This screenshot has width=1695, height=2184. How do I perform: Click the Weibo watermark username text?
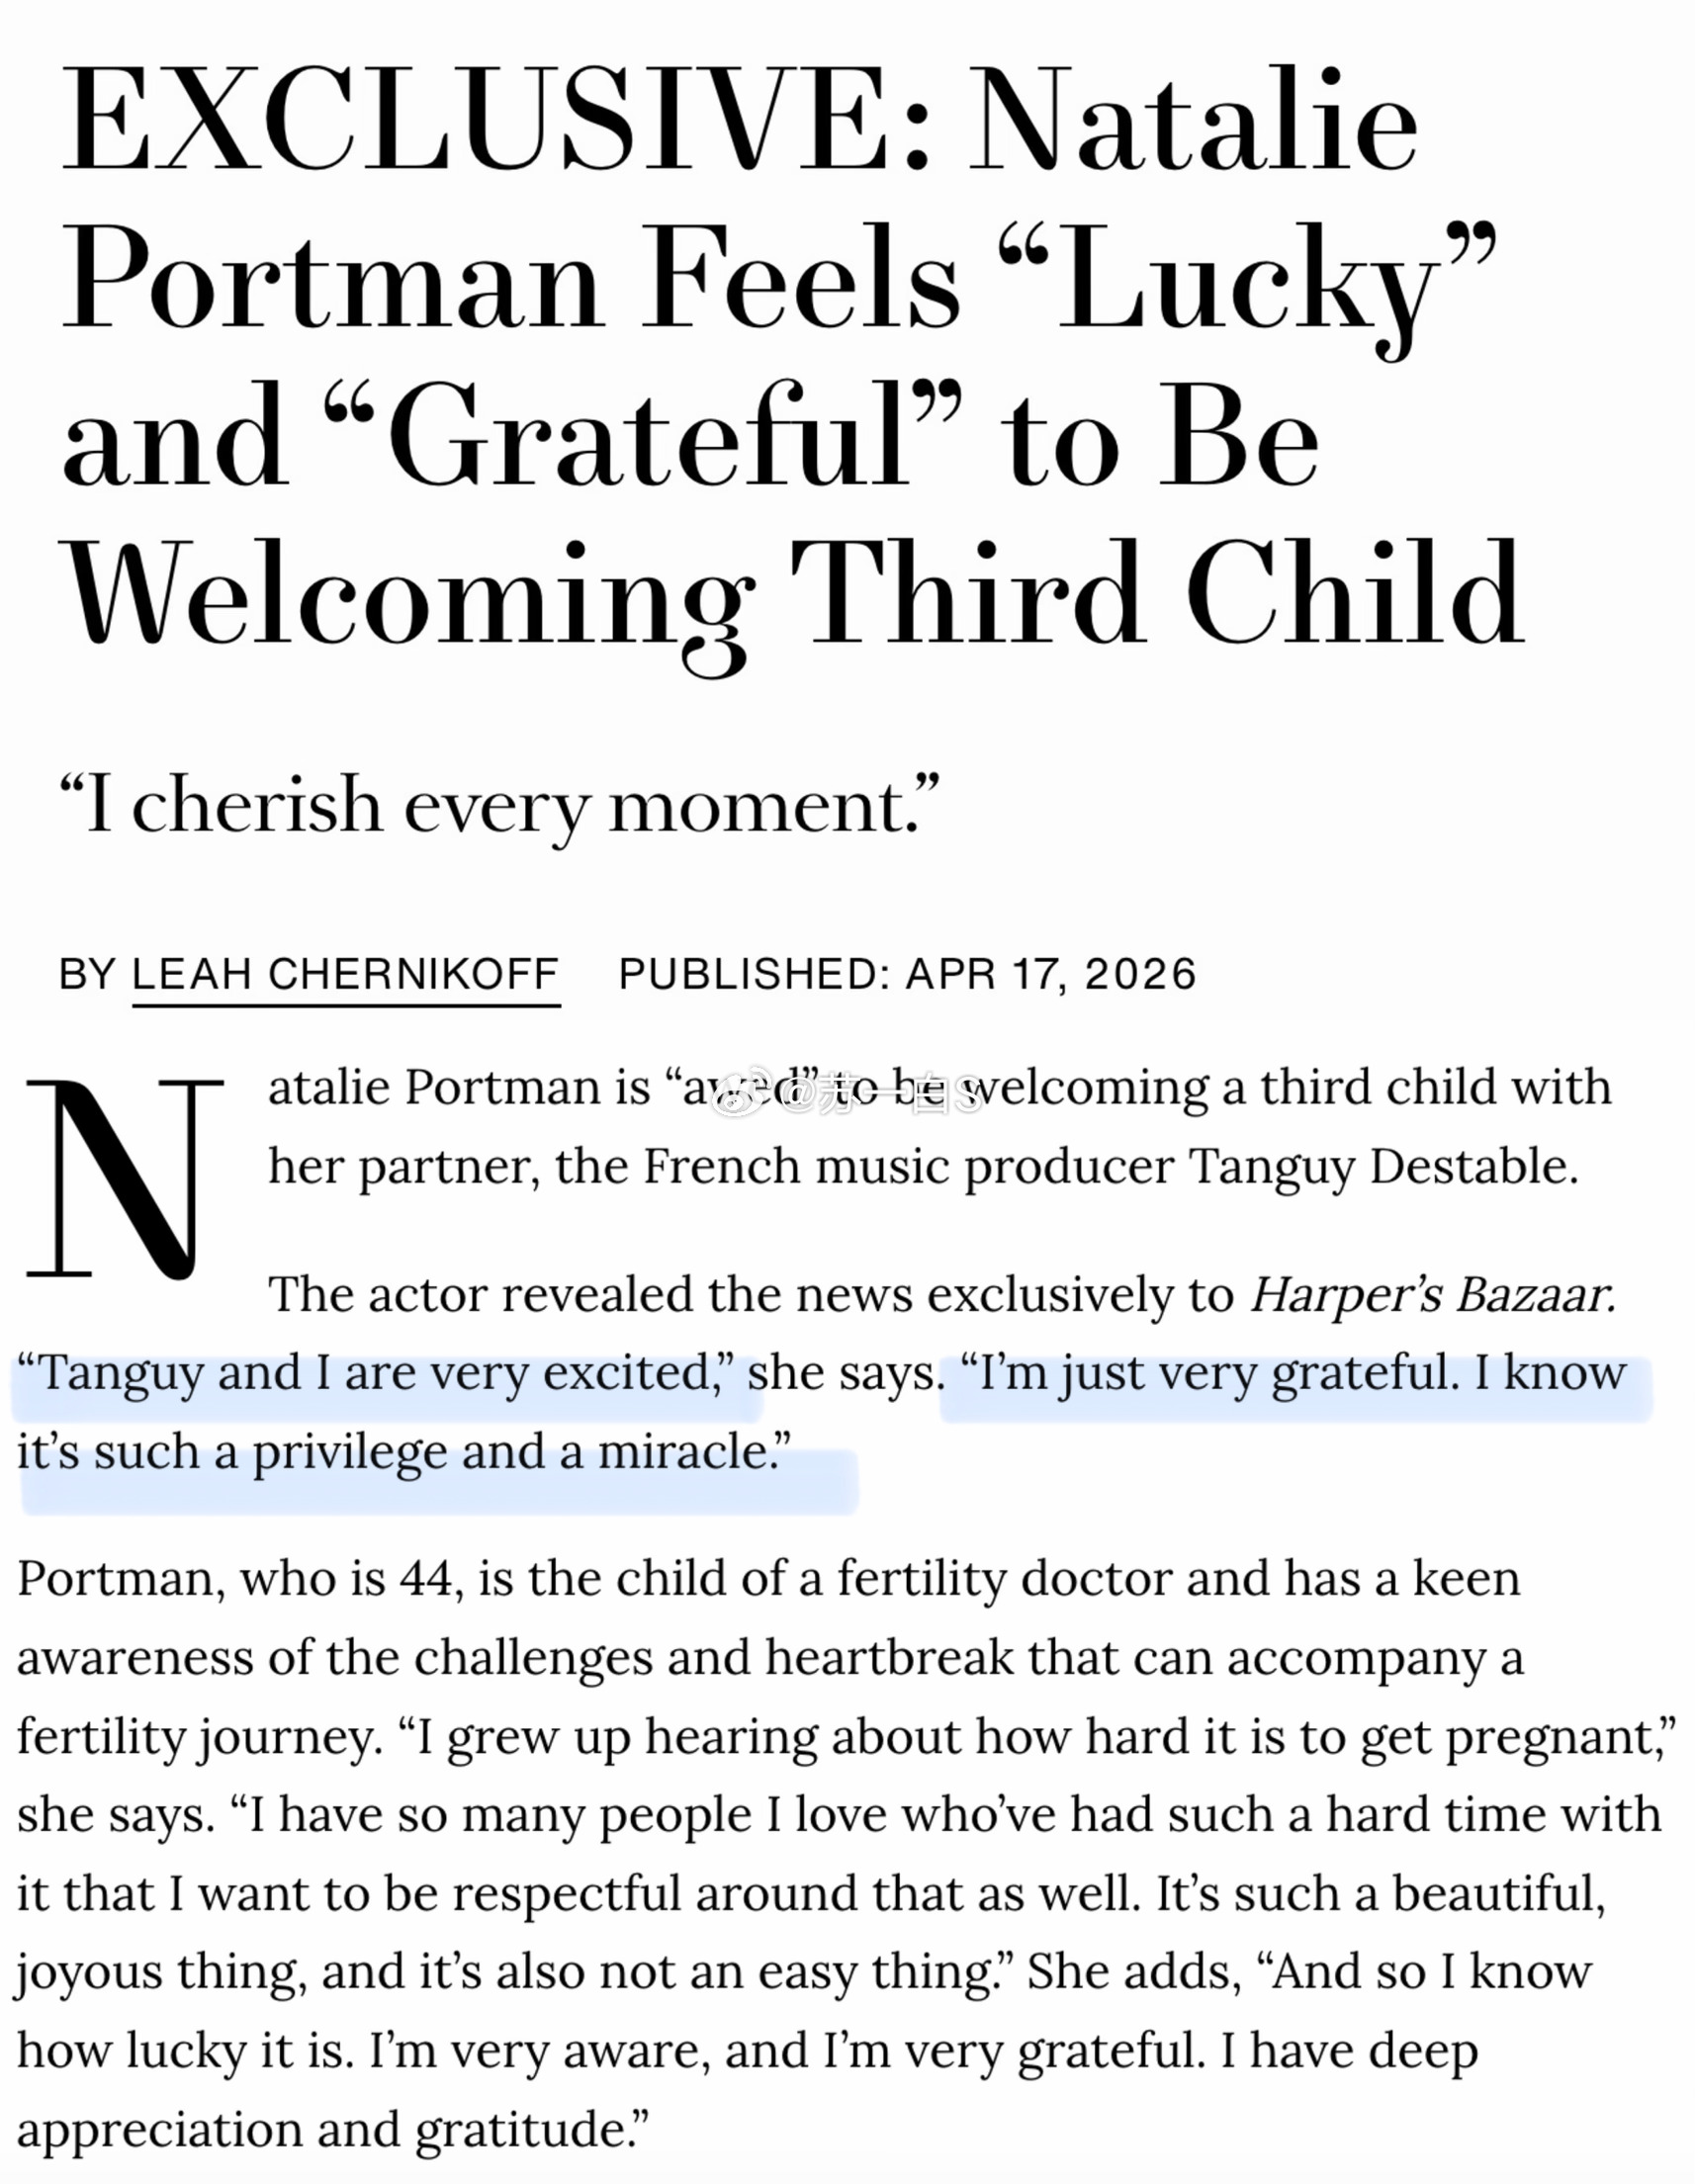pos(880,1098)
